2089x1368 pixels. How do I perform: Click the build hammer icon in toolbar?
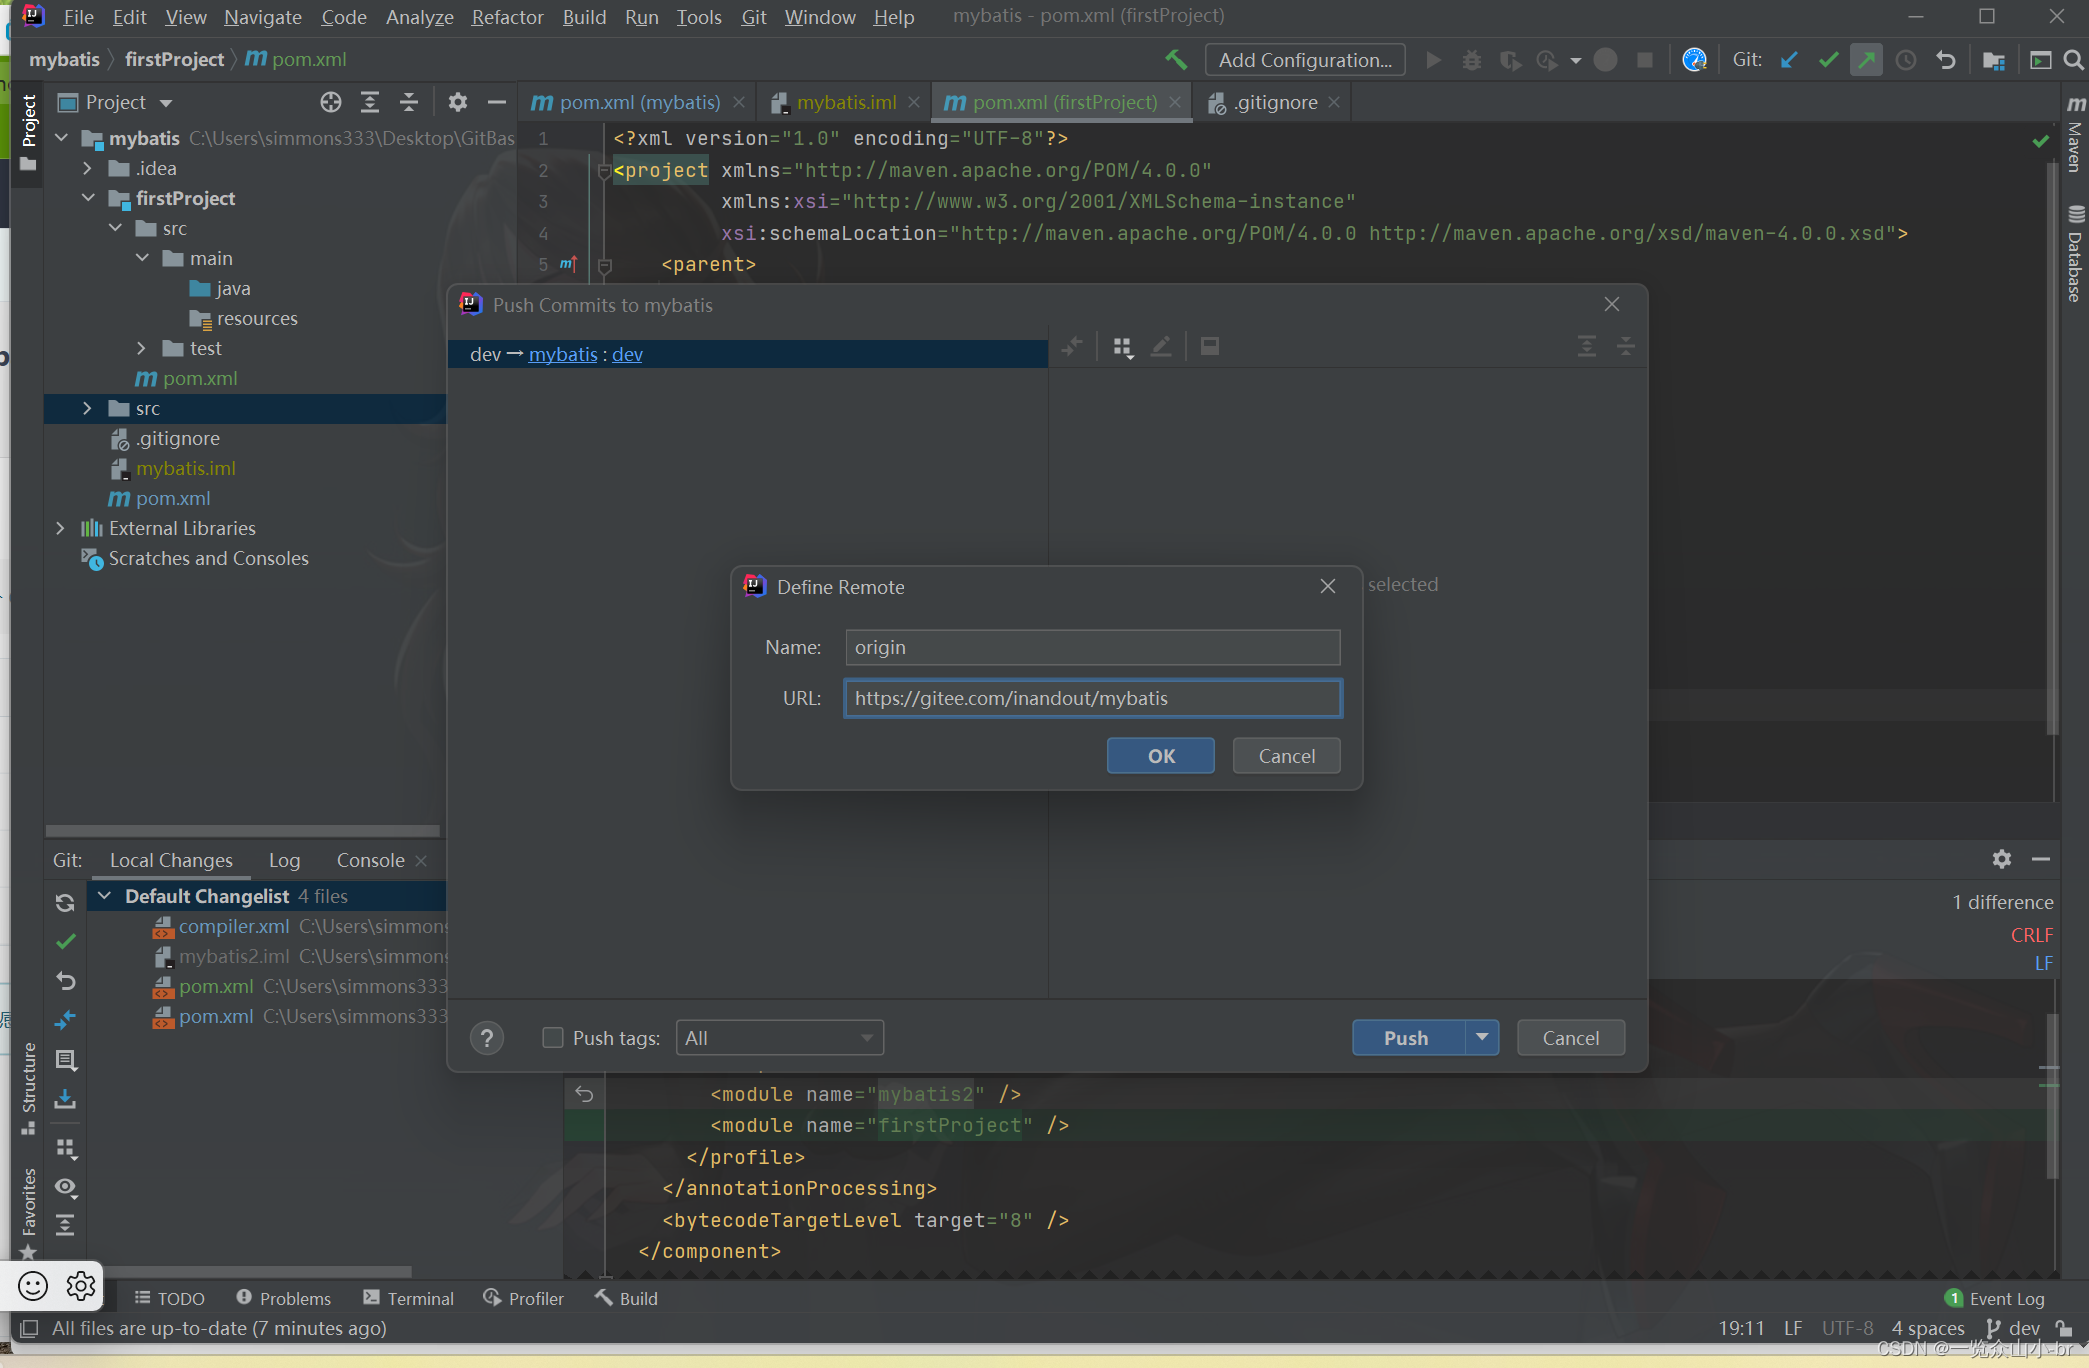(1176, 60)
